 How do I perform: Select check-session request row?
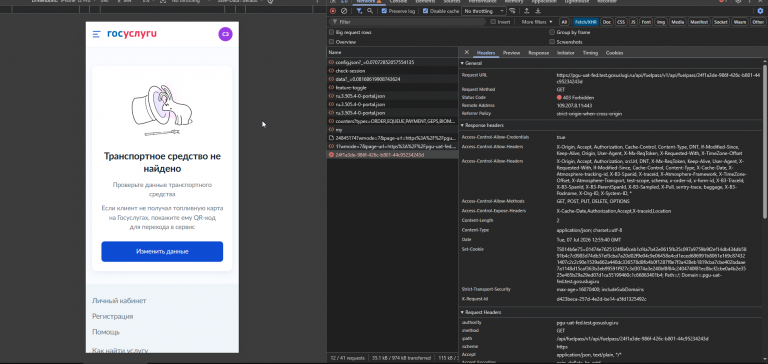[x=392, y=71]
